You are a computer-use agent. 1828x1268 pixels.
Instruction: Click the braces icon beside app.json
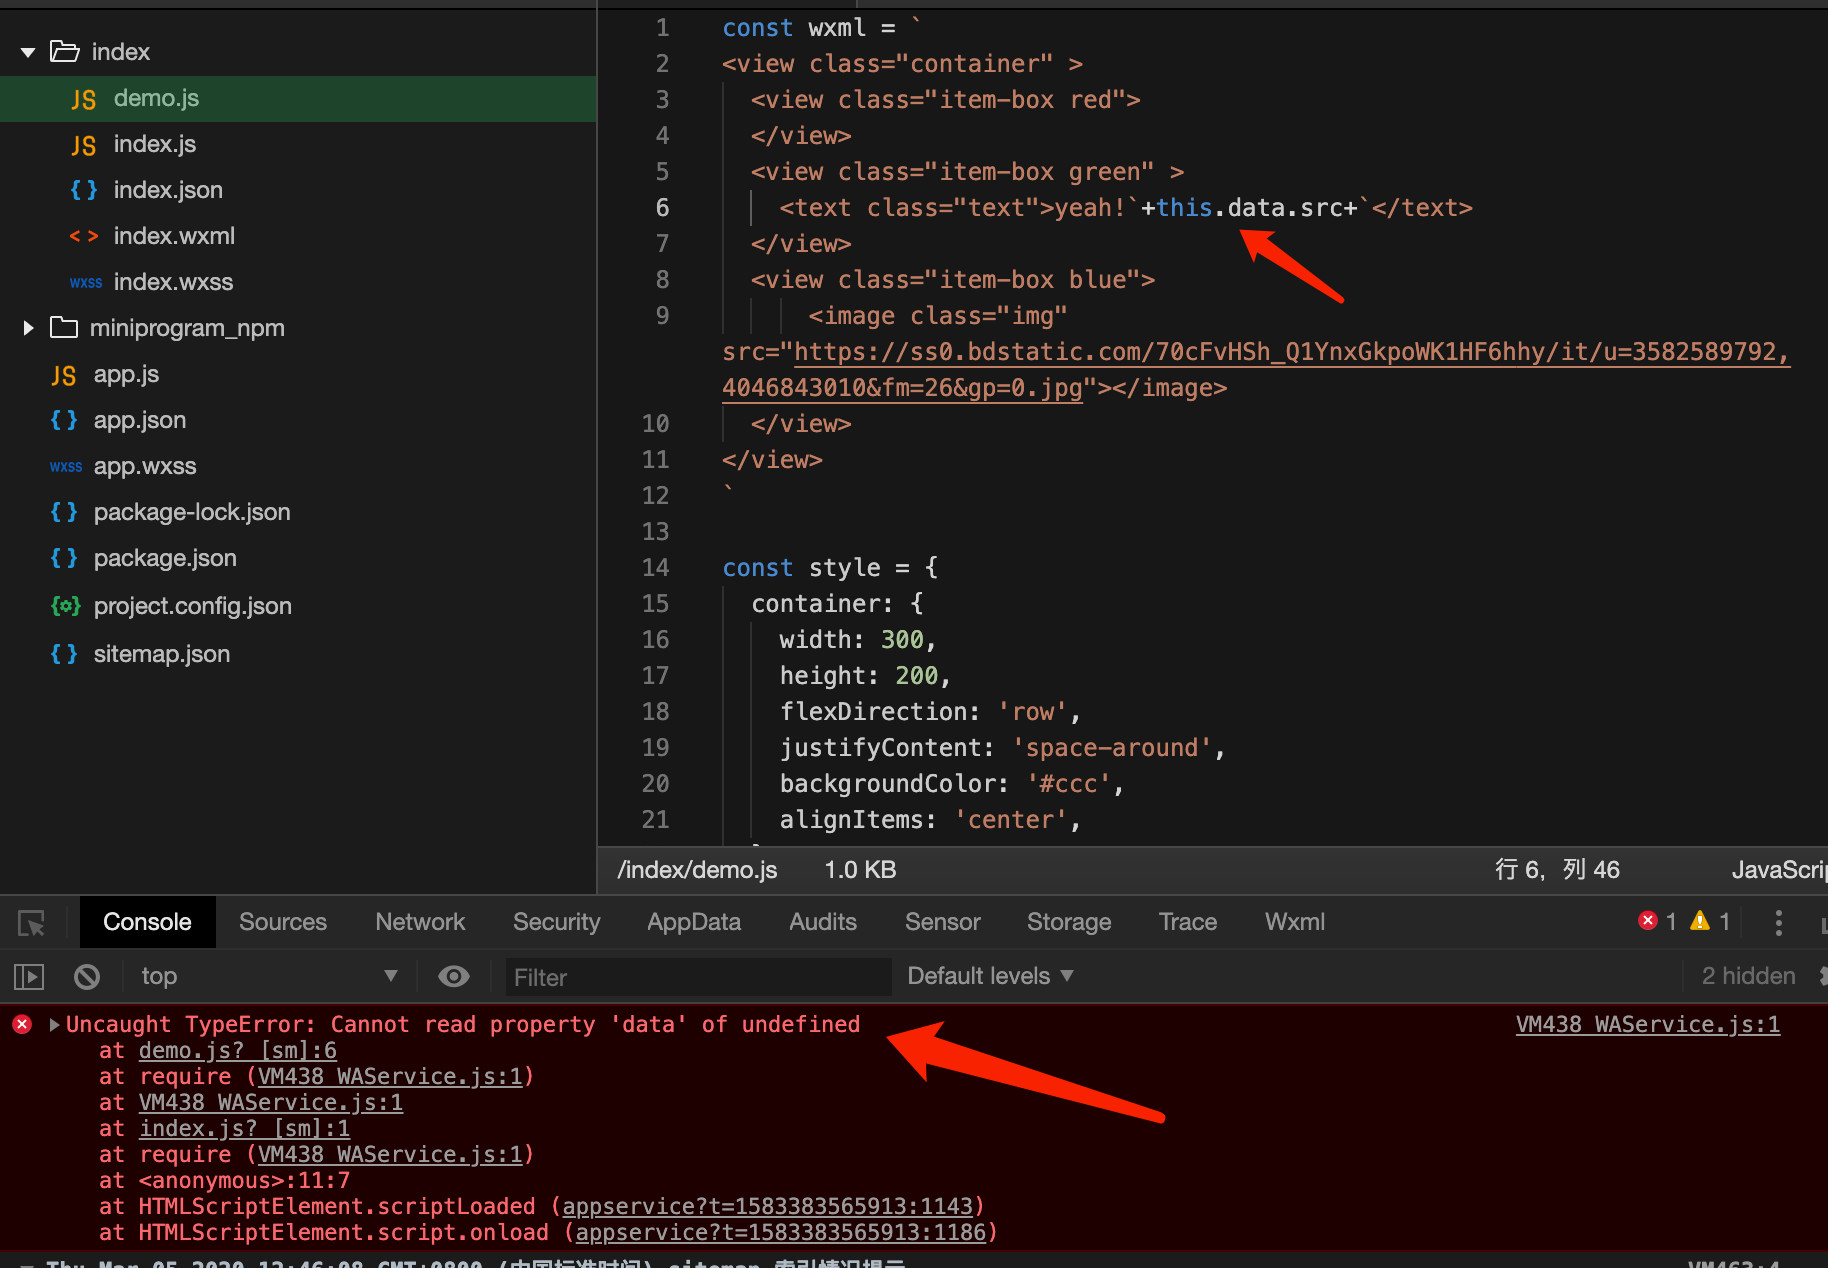pos(64,420)
